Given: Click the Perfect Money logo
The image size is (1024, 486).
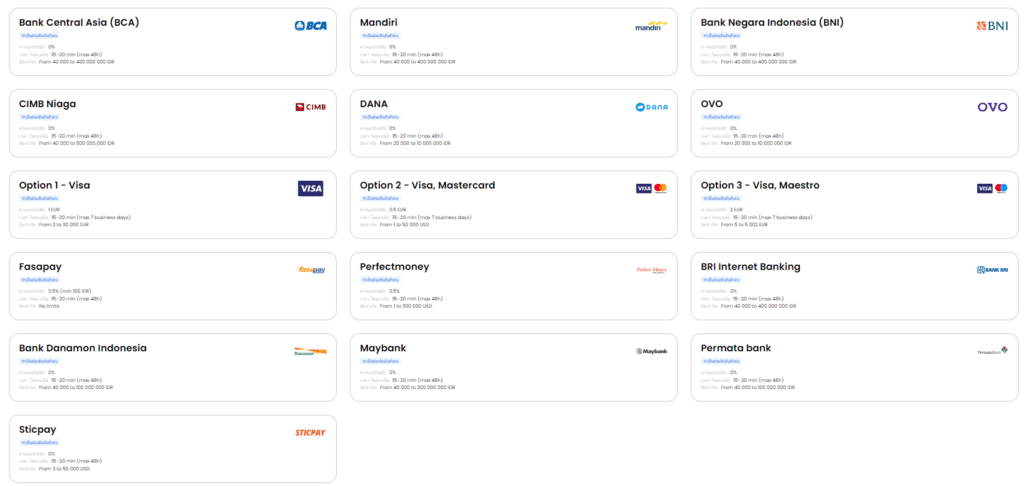Looking at the screenshot, I should (651, 270).
